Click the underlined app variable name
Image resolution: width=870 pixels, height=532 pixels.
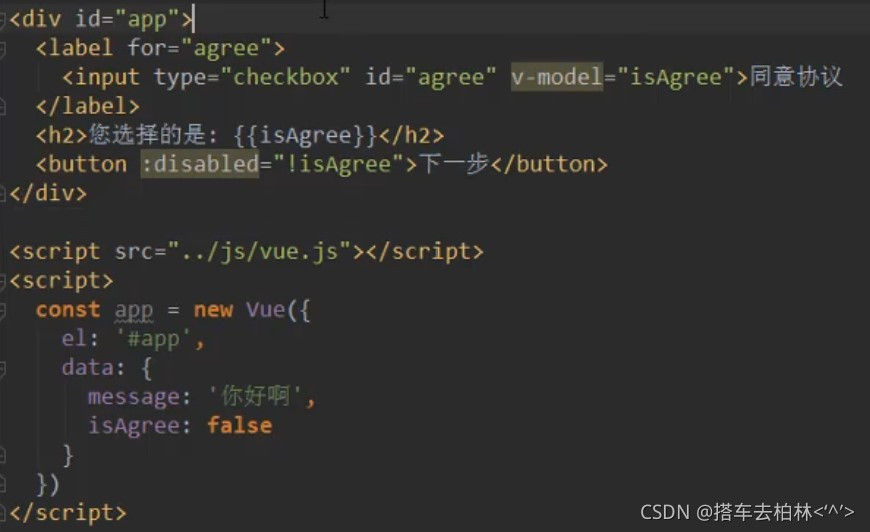pyautogui.click(x=134, y=311)
